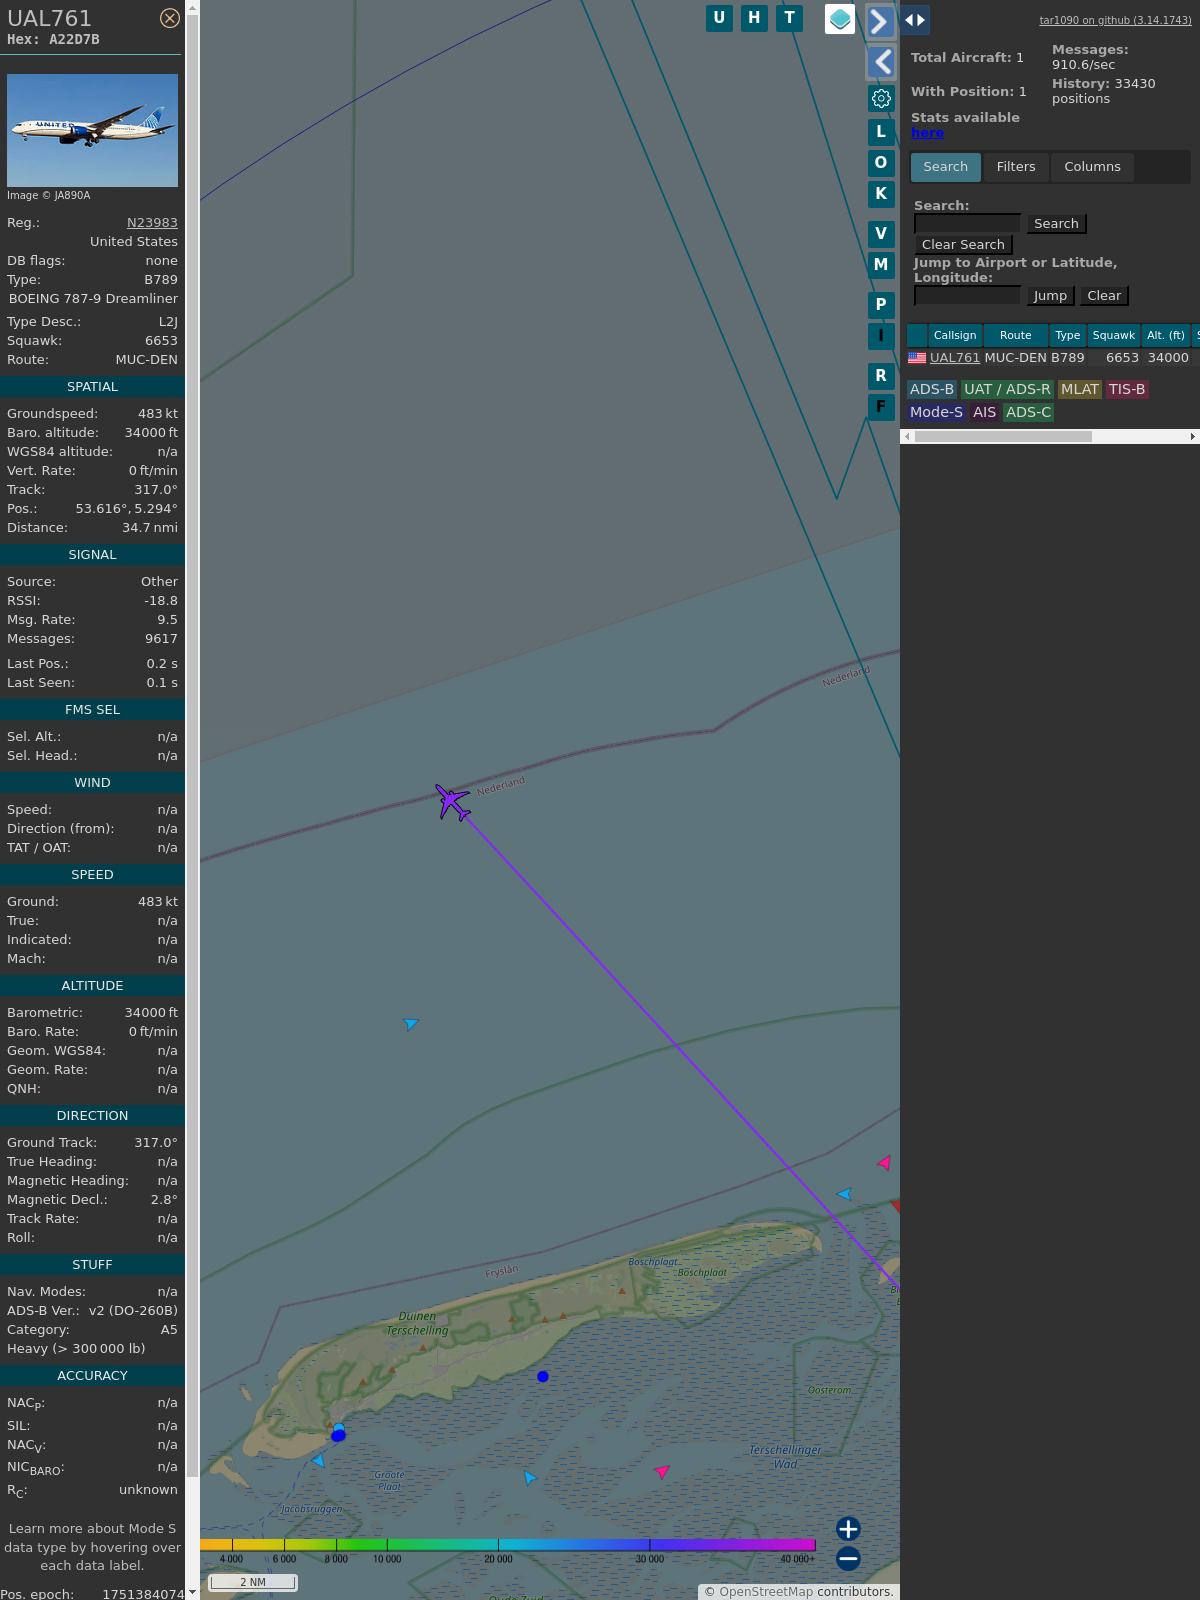This screenshot has height=1600, width=1200.
Task: Select the purple UAL761 aircraft icon
Action: click(x=453, y=802)
